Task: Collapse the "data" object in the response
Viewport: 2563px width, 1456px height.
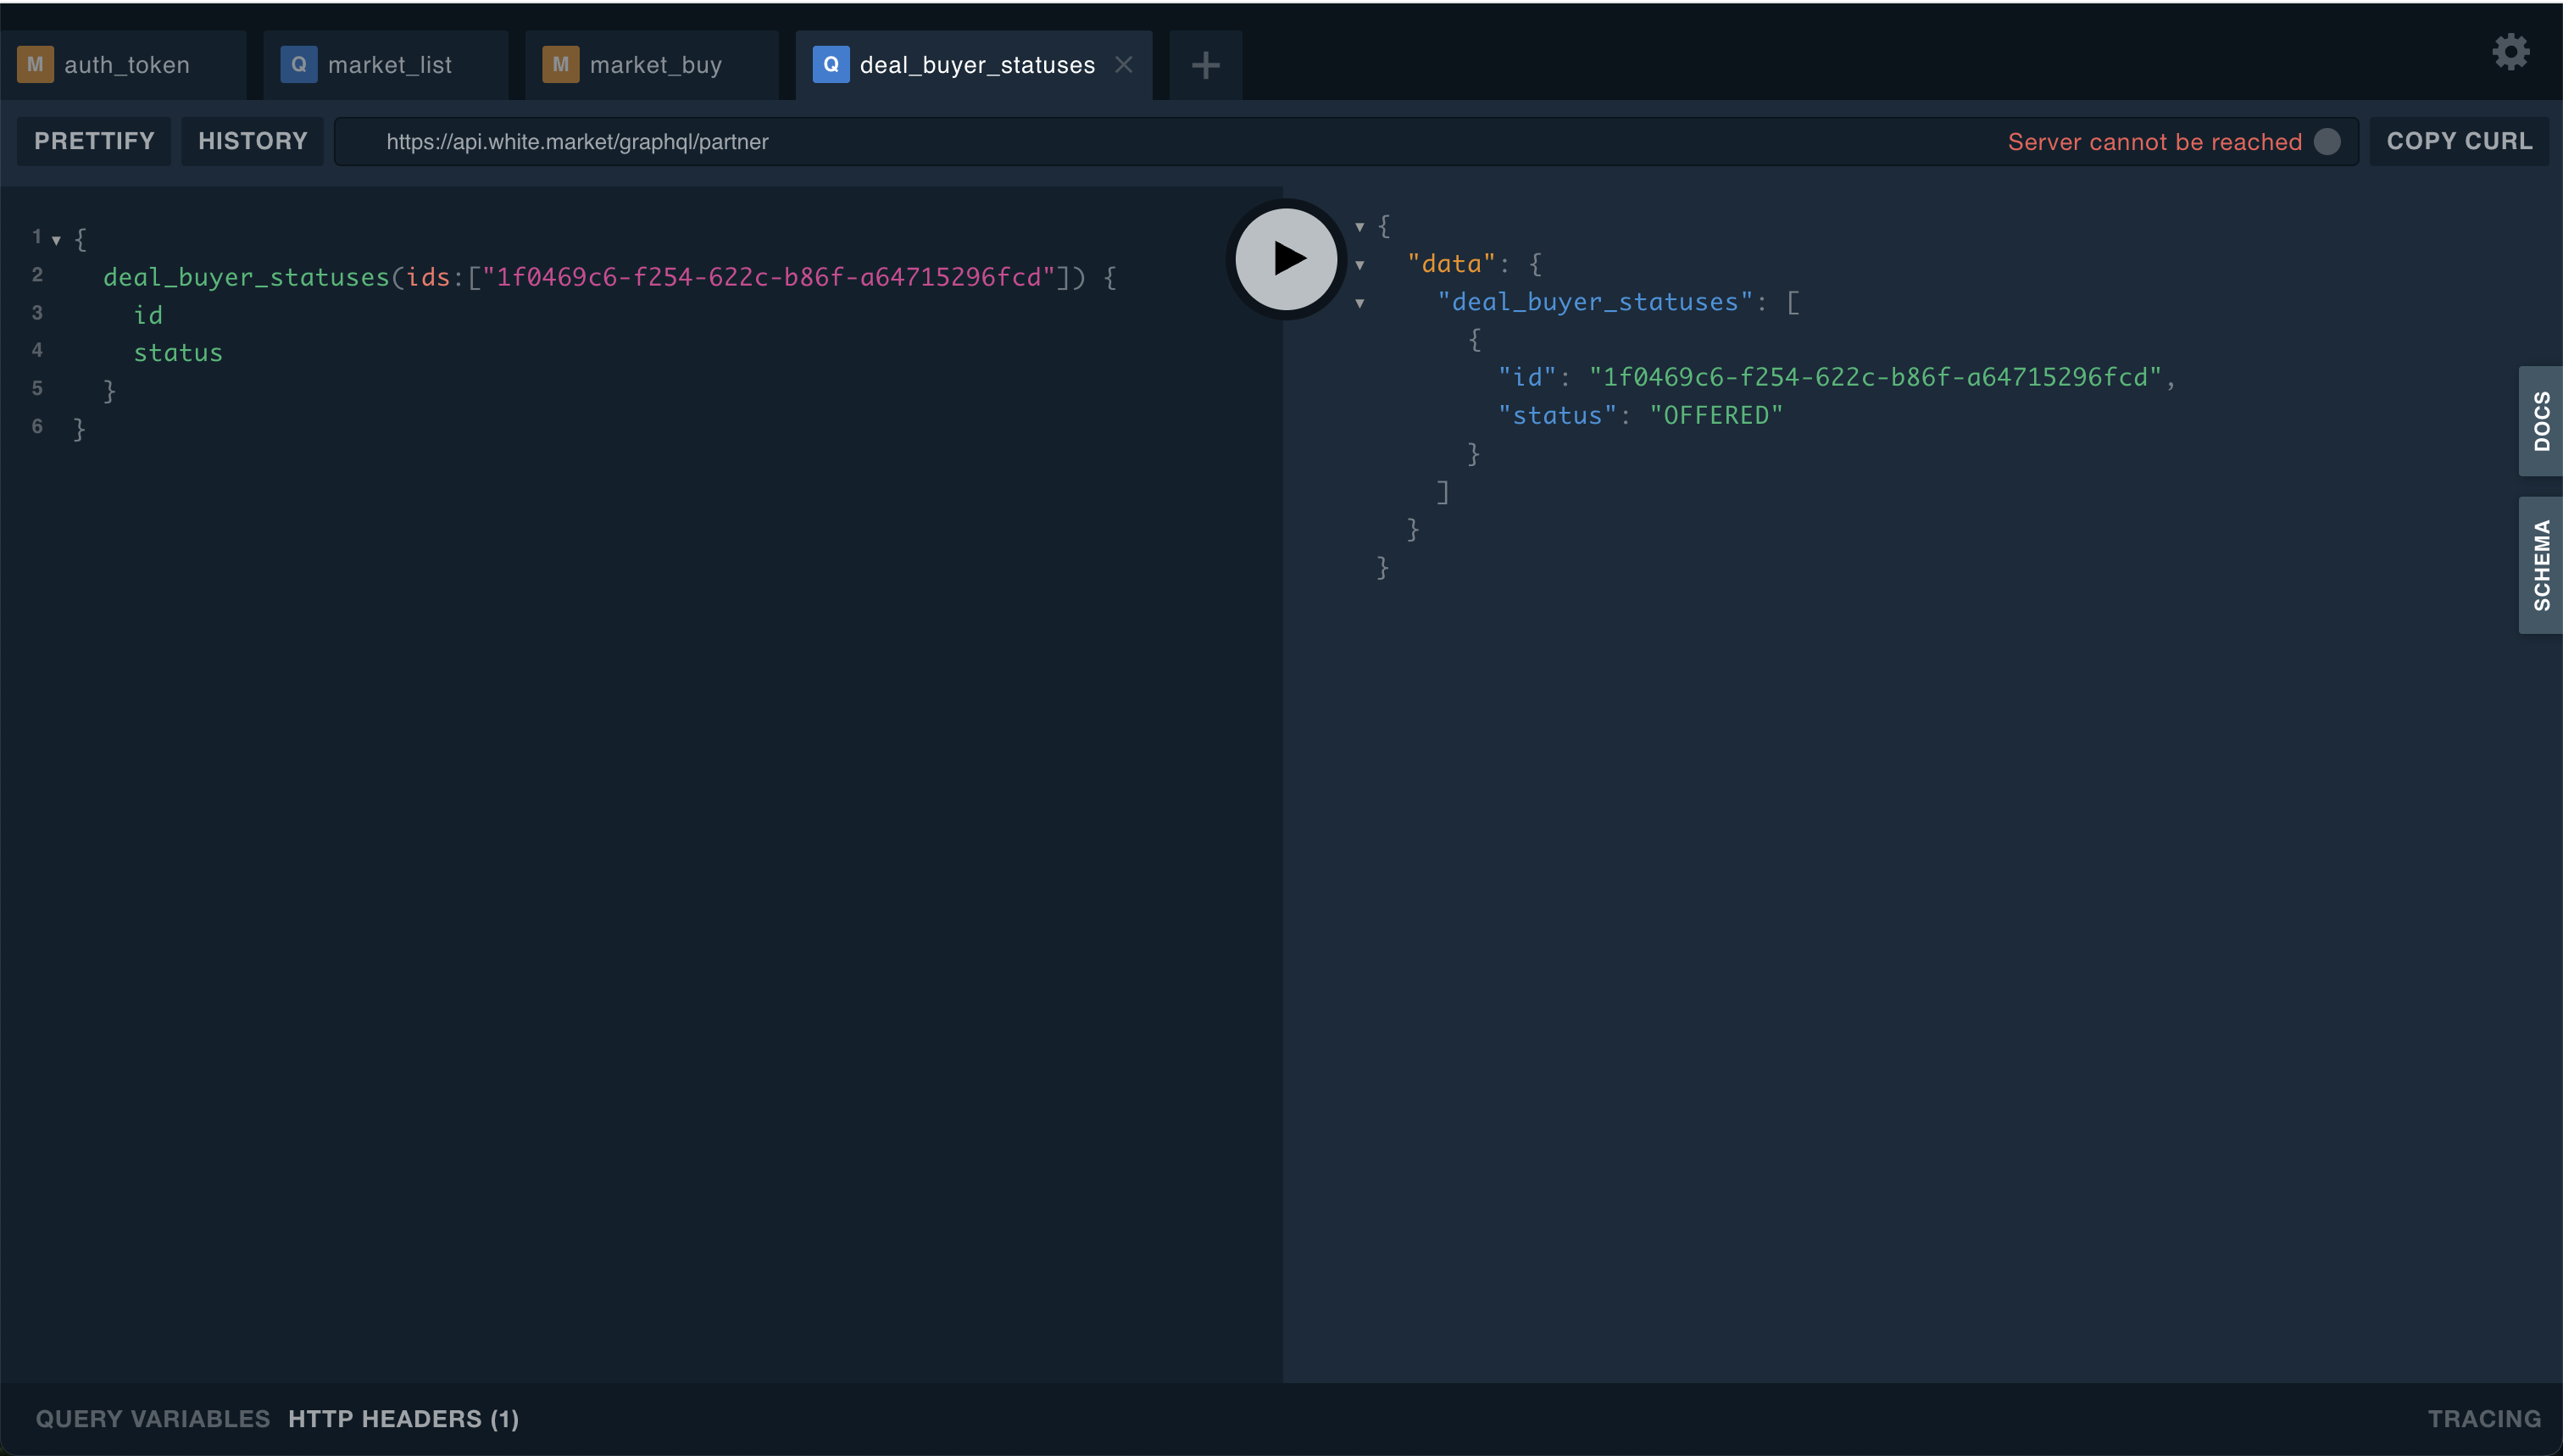Action: [x=1359, y=265]
